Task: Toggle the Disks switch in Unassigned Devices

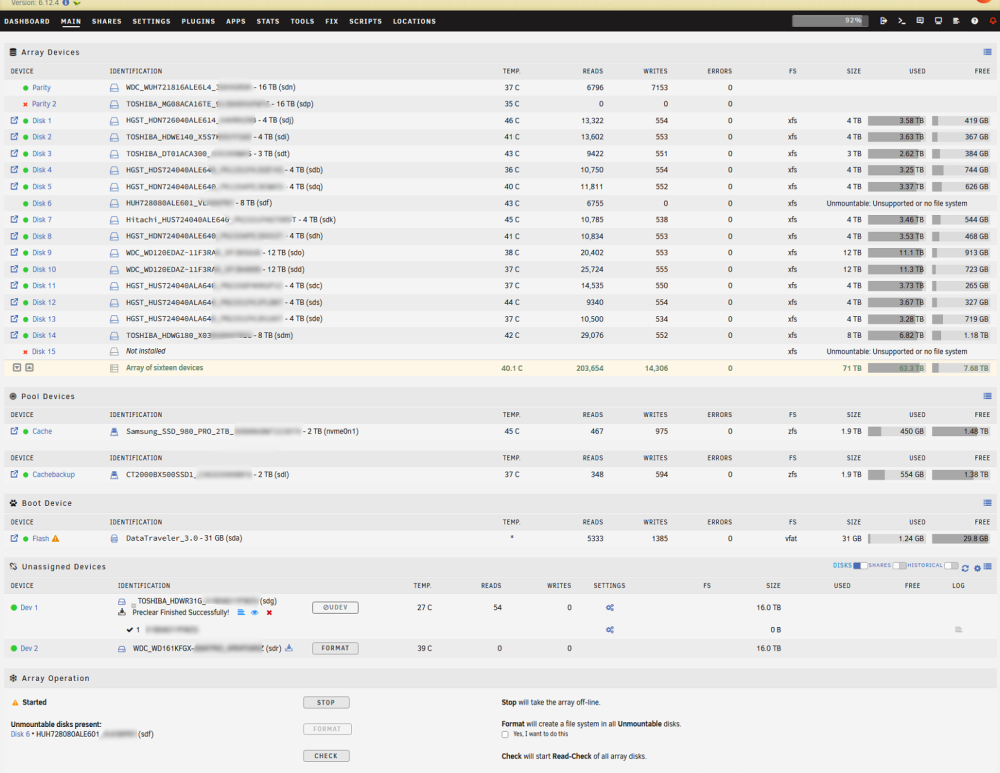Action: coord(860,566)
